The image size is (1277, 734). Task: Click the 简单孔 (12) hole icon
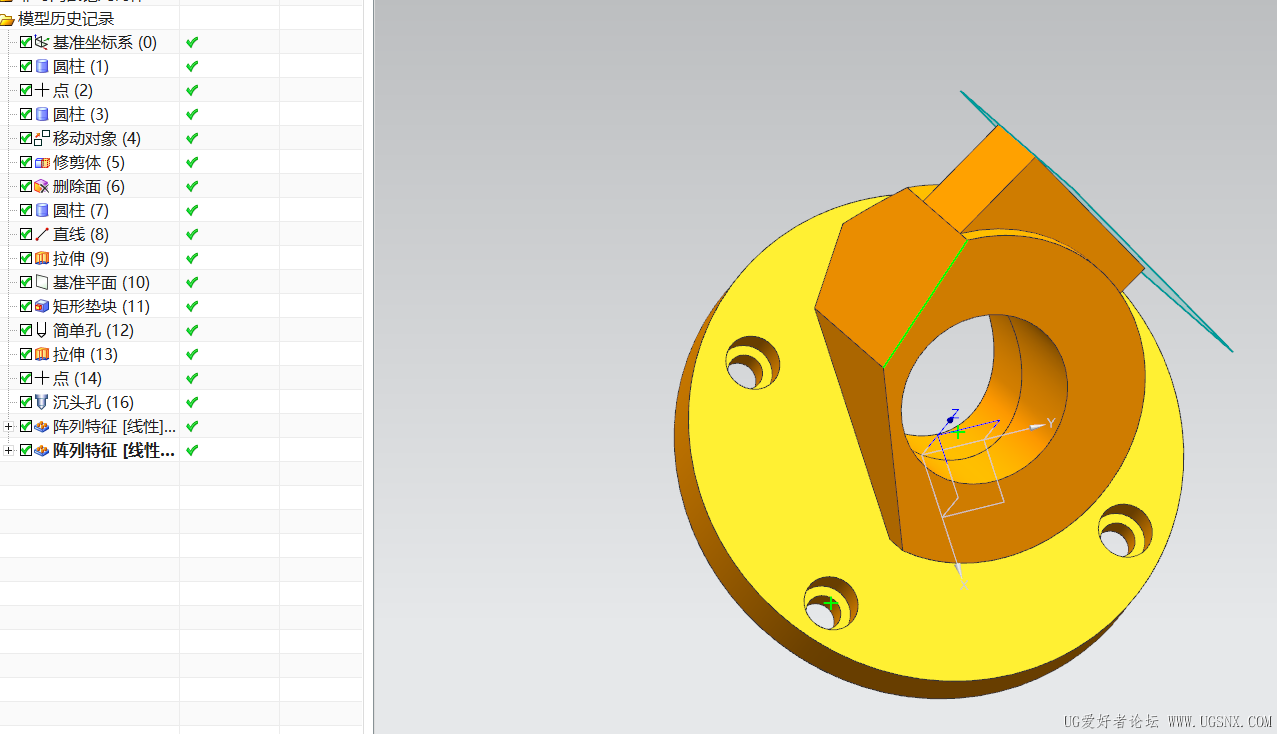click(42, 330)
